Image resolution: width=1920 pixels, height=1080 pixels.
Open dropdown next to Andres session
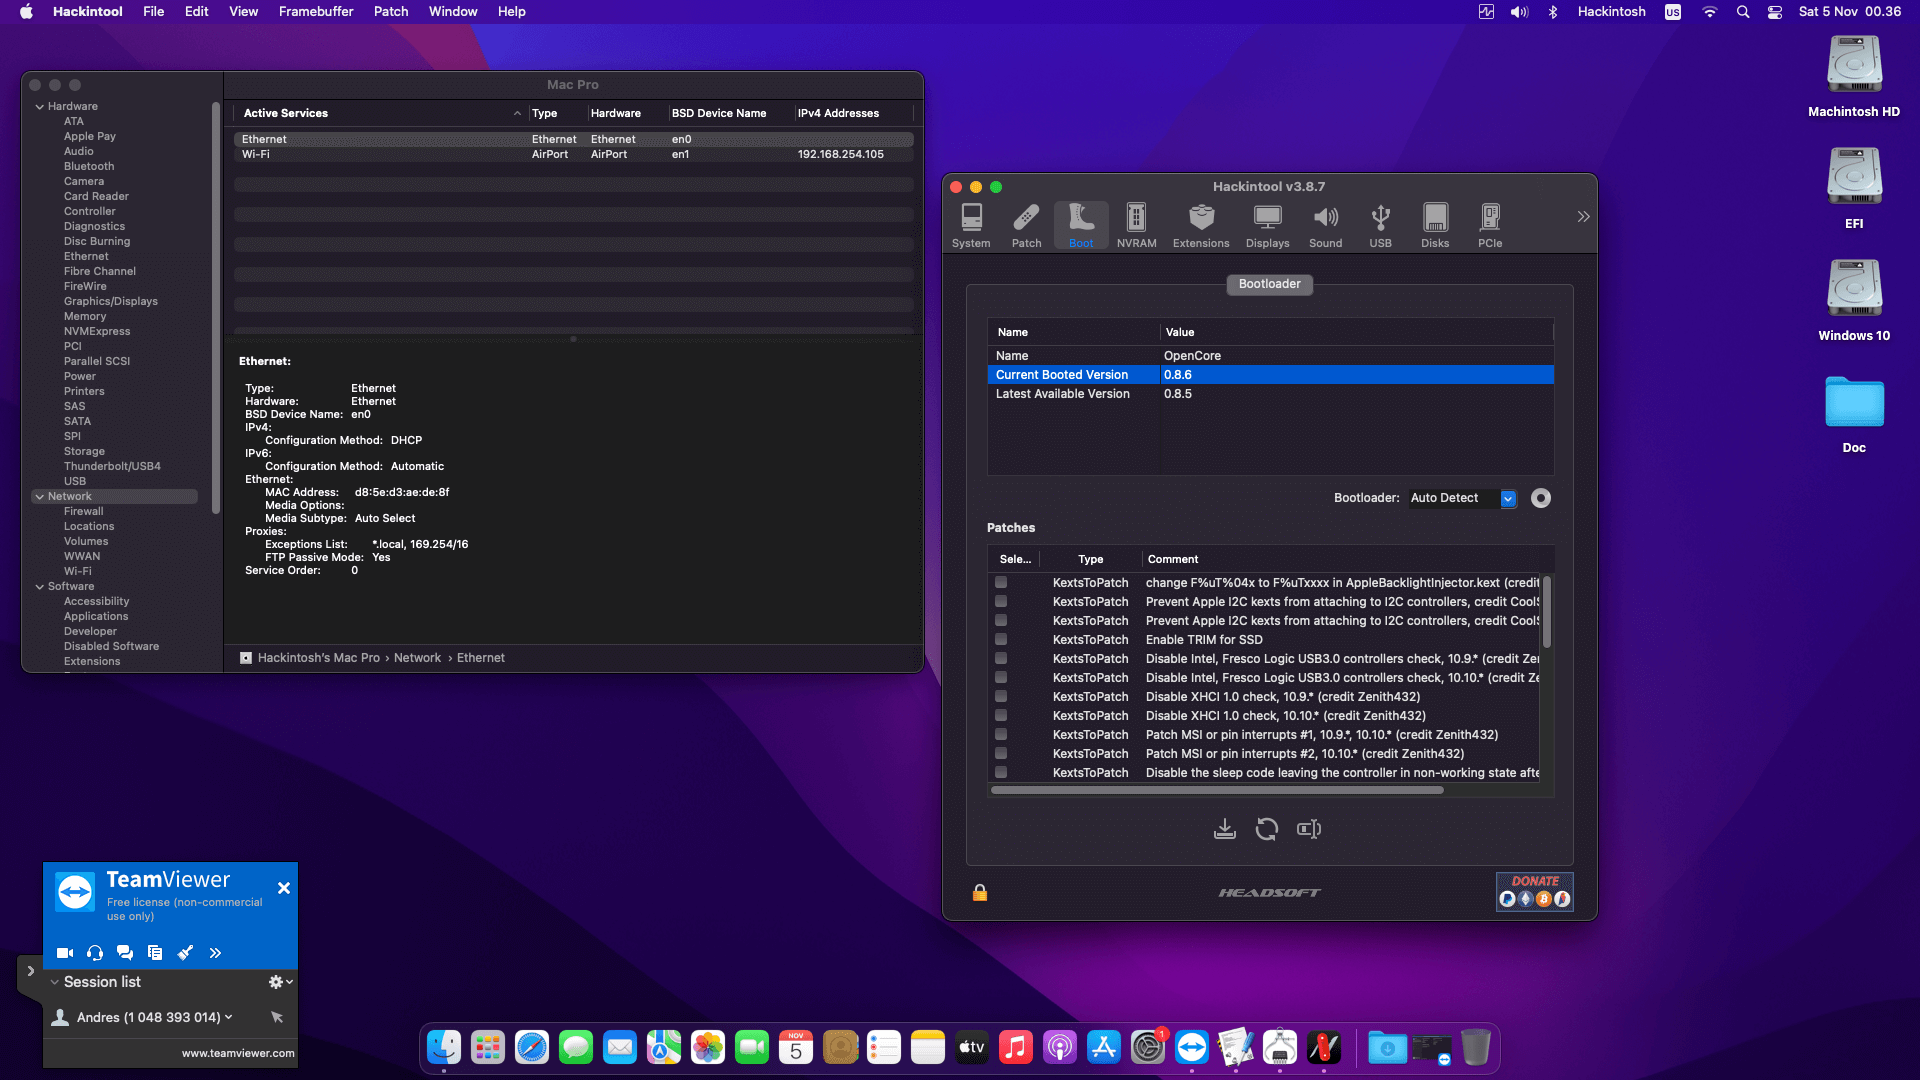pyautogui.click(x=229, y=1017)
